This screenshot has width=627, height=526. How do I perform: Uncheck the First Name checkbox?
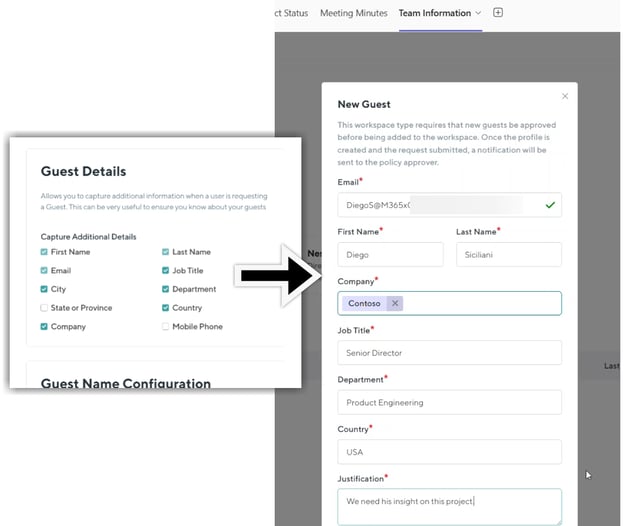tap(44, 252)
